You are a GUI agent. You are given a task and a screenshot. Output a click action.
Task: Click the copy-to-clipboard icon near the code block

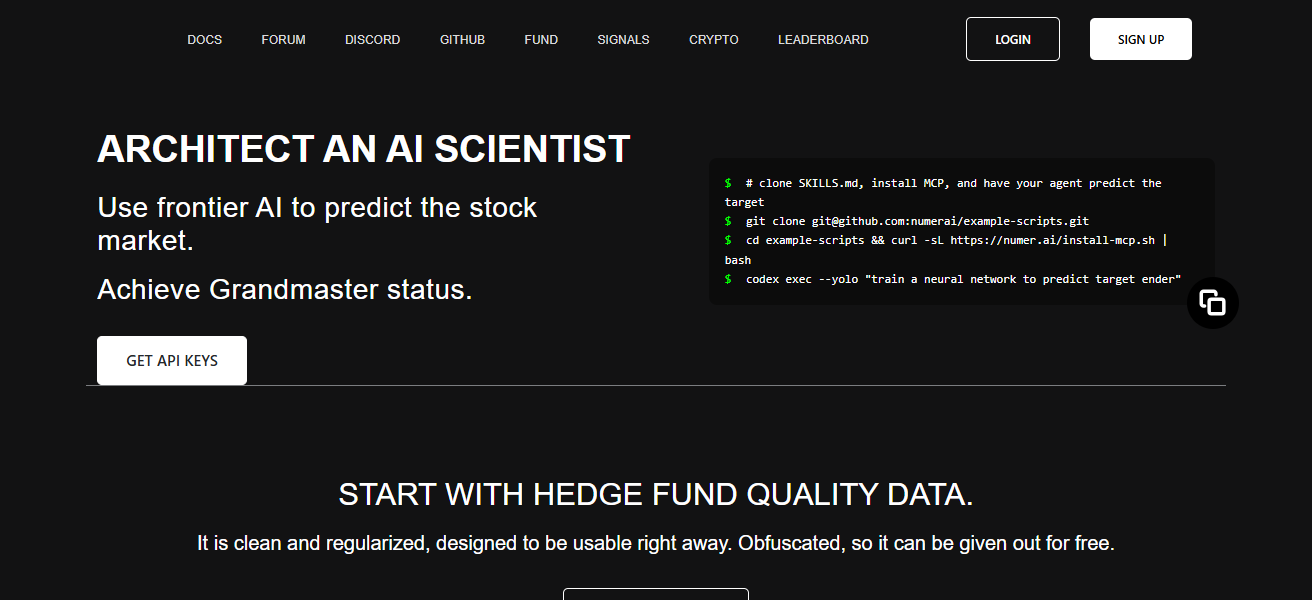[x=1212, y=302]
